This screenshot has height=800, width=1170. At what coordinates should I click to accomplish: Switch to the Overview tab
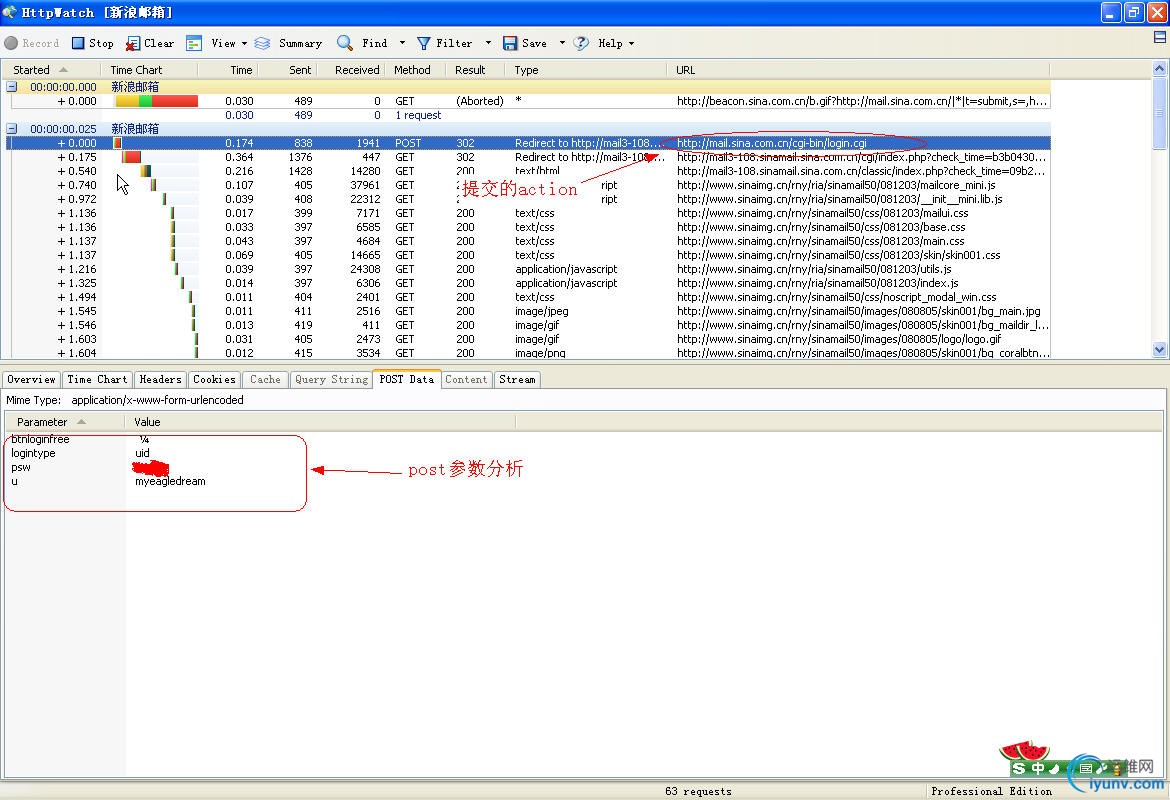31,379
